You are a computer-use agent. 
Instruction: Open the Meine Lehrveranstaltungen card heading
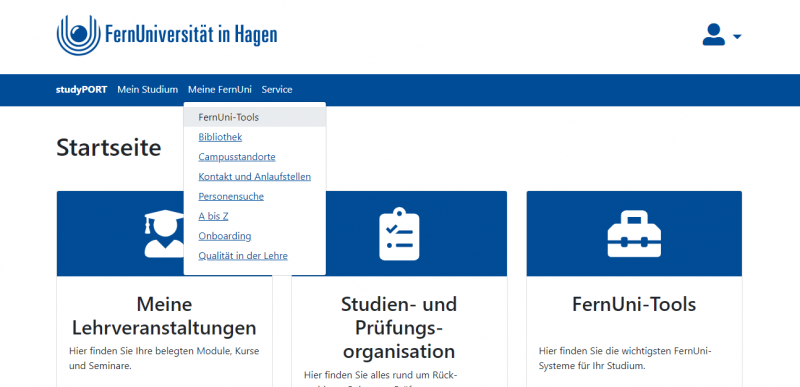pos(164,316)
